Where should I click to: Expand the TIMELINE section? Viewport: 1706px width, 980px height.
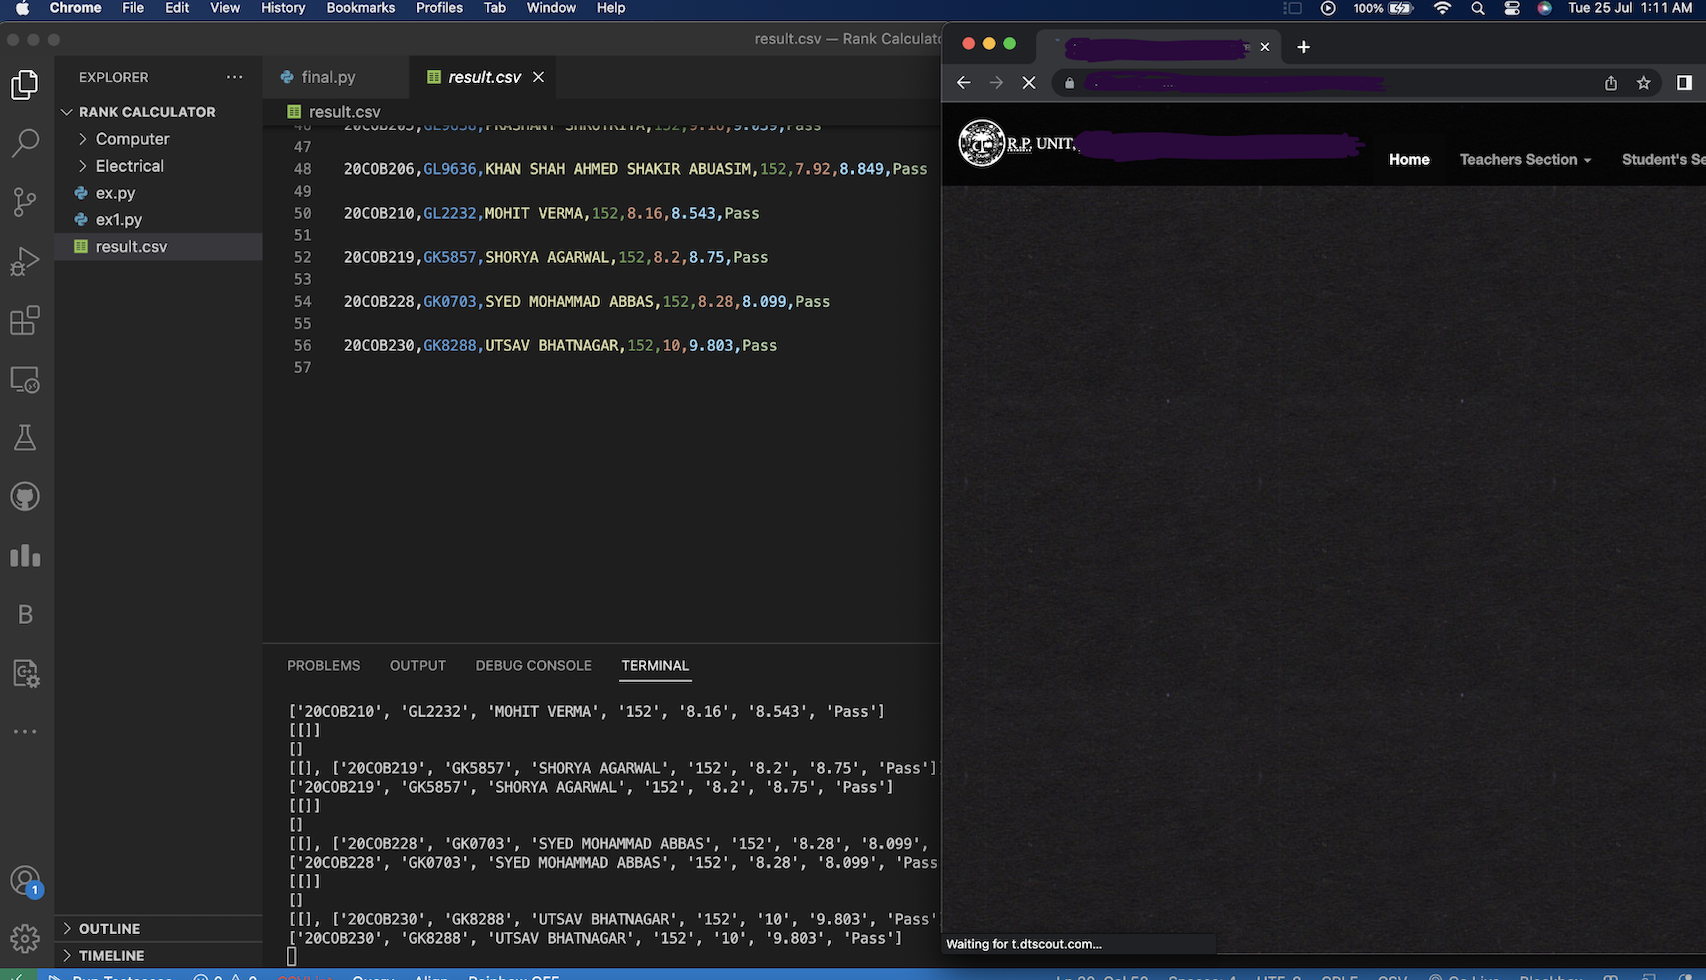111,956
